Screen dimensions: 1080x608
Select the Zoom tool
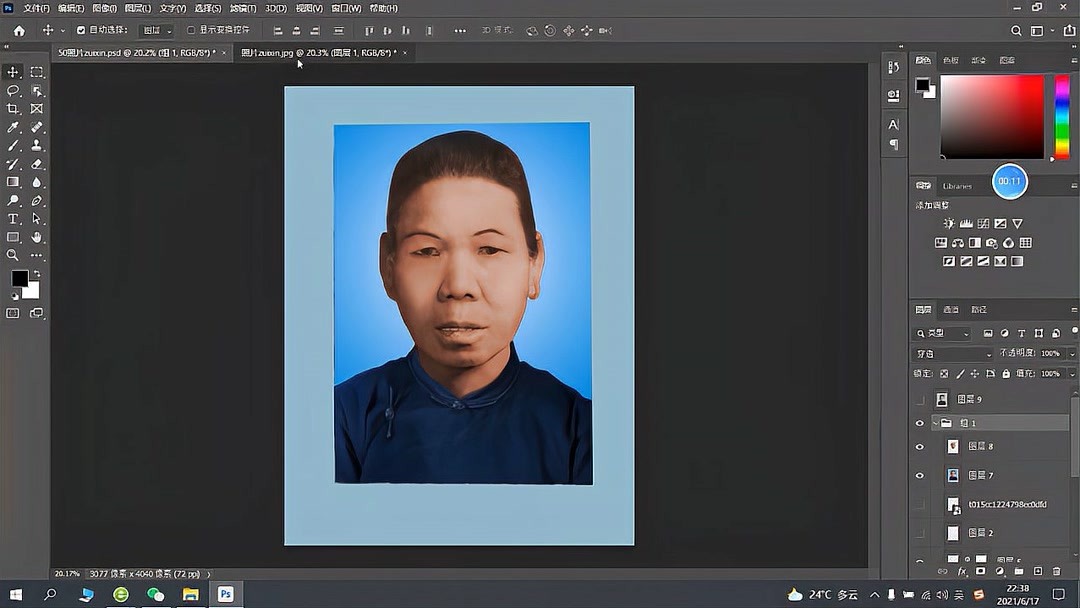(x=13, y=254)
